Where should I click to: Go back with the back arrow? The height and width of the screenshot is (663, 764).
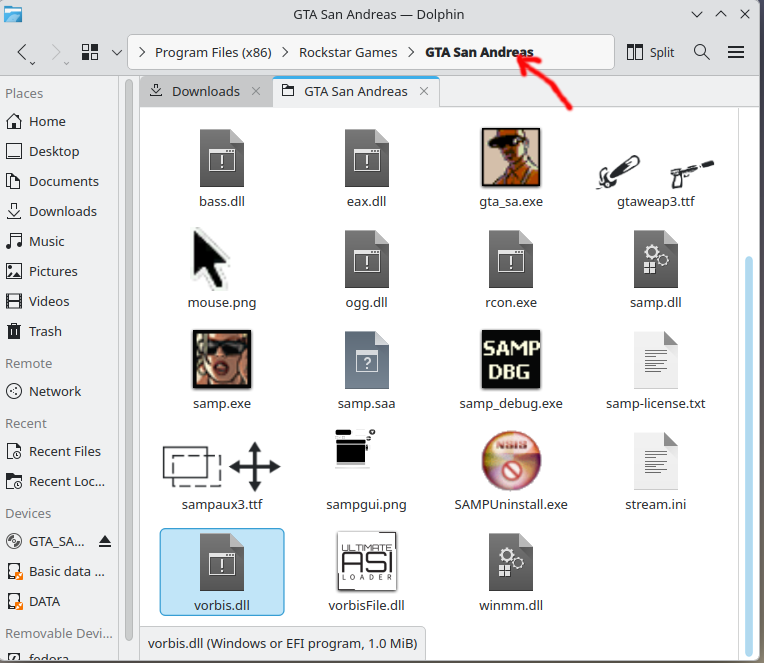(x=22, y=52)
